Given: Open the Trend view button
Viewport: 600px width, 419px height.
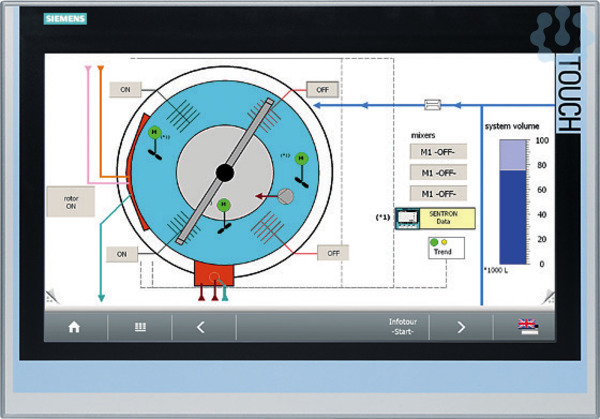Looking at the screenshot, I should click(441, 246).
